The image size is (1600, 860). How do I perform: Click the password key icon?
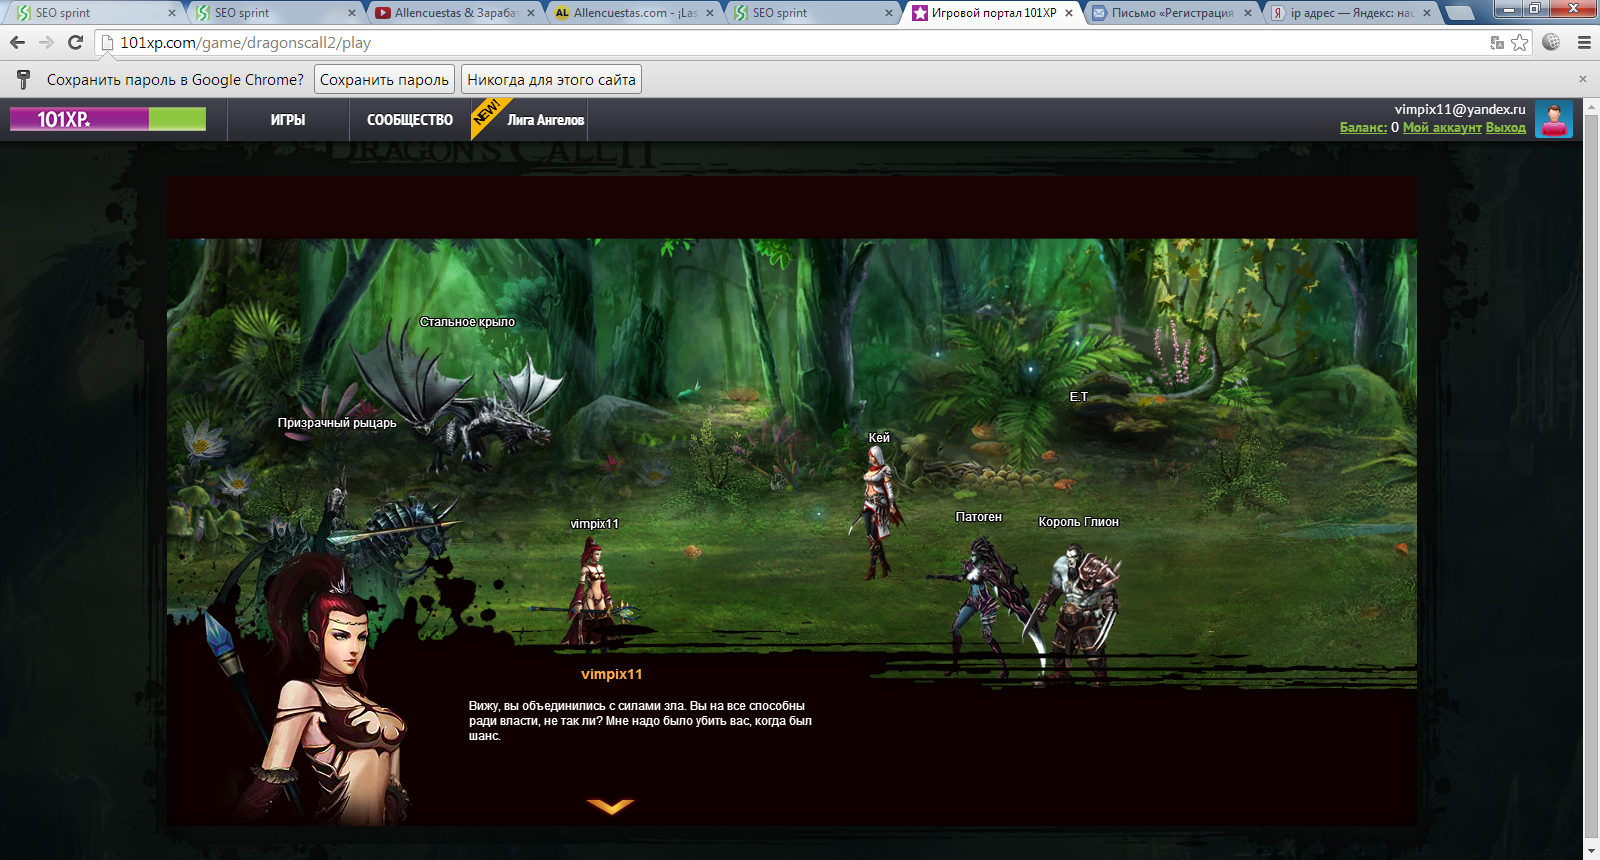[x=24, y=79]
